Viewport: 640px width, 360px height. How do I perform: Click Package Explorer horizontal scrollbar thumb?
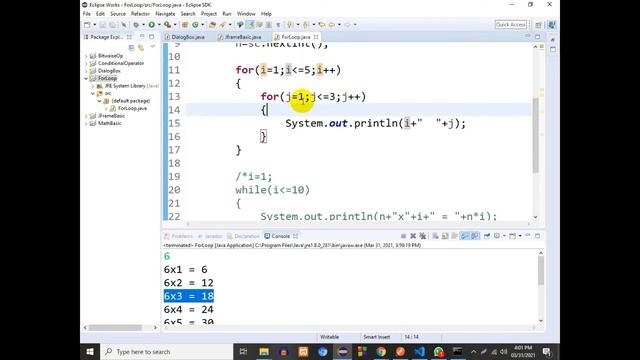pos(115,327)
